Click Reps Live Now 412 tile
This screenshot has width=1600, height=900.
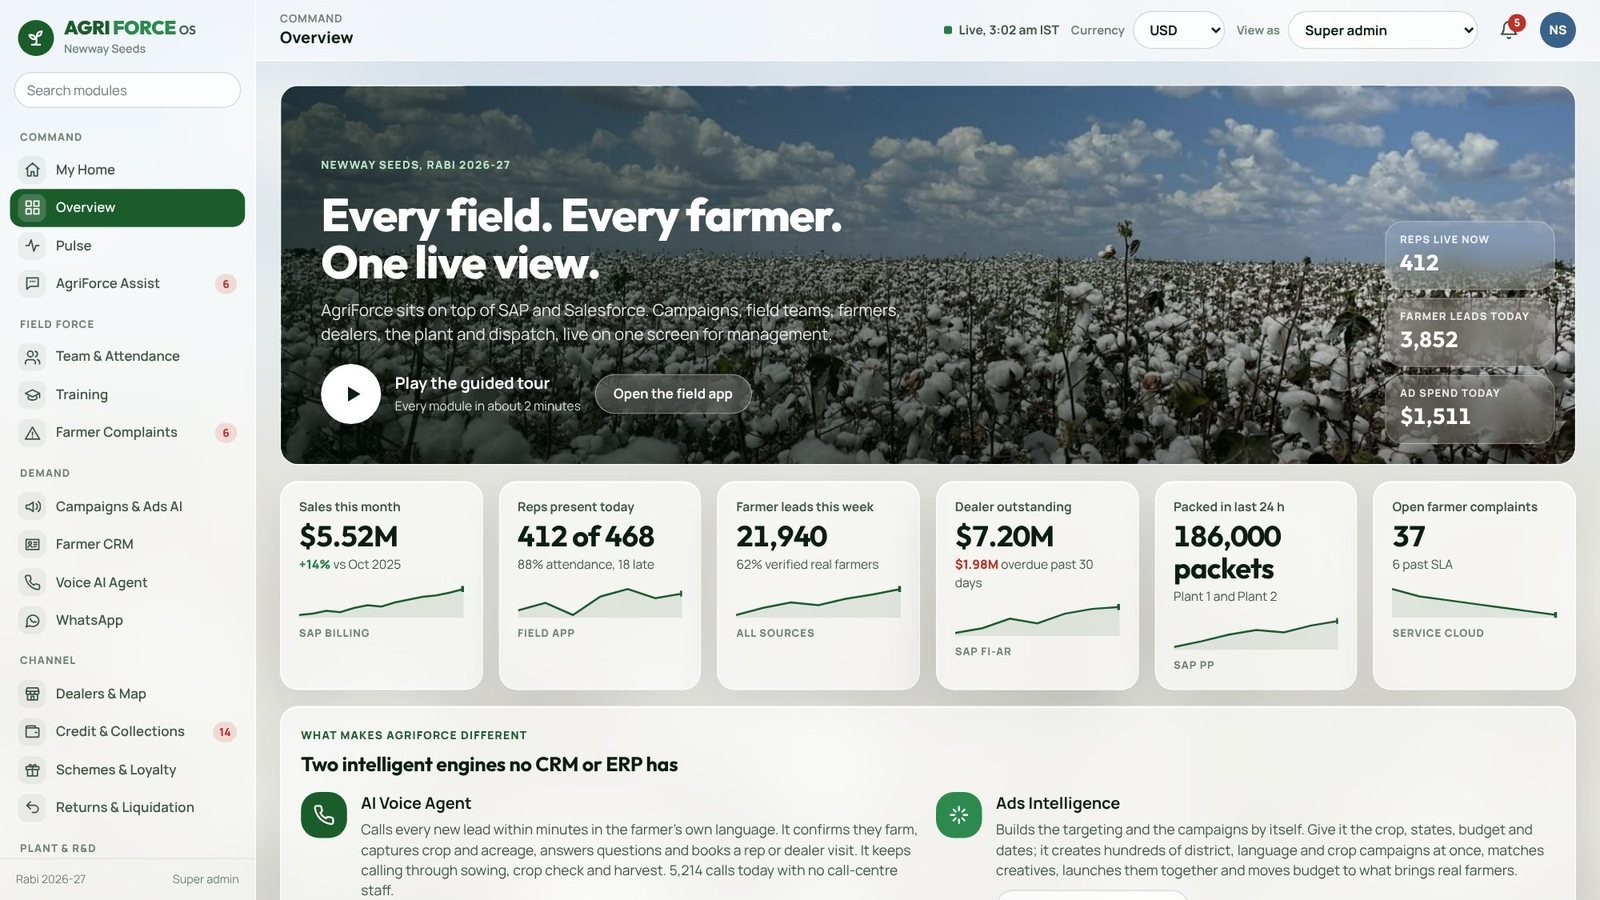(x=1469, y=256)
